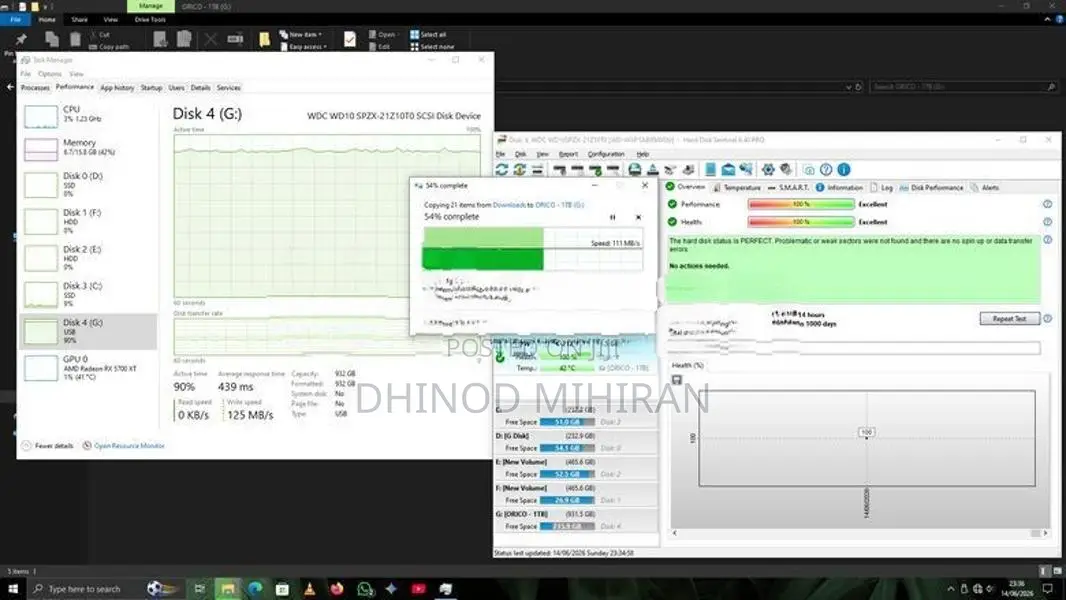This screenshot has height=600, width=1066.
Task: Click the refresh icon beside Explorer address bar
Action: [x=858, y=87]
